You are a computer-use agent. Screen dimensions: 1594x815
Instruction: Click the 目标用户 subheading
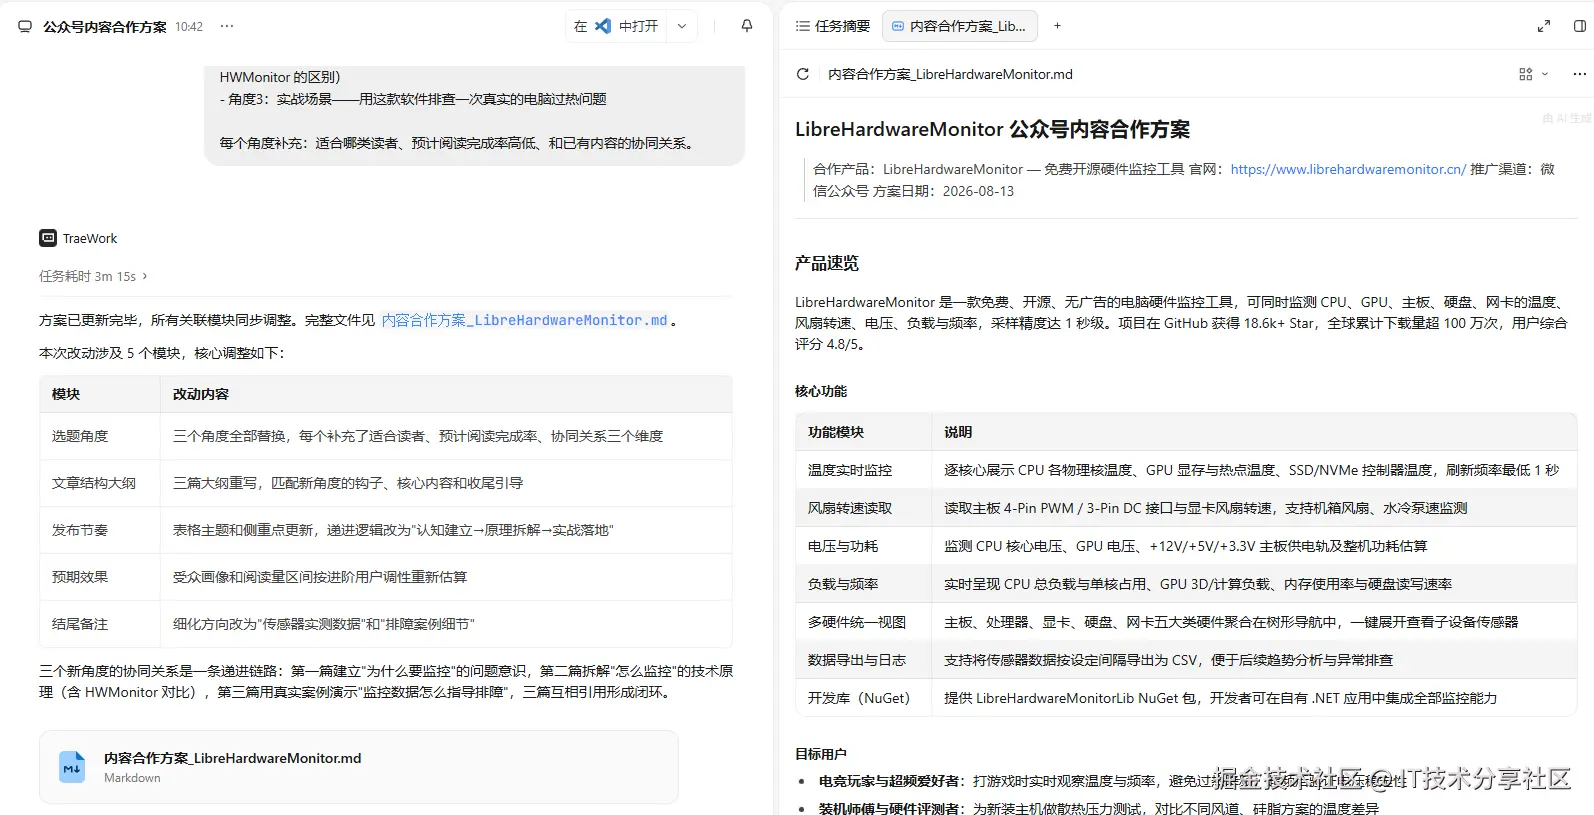coord(821,754)
